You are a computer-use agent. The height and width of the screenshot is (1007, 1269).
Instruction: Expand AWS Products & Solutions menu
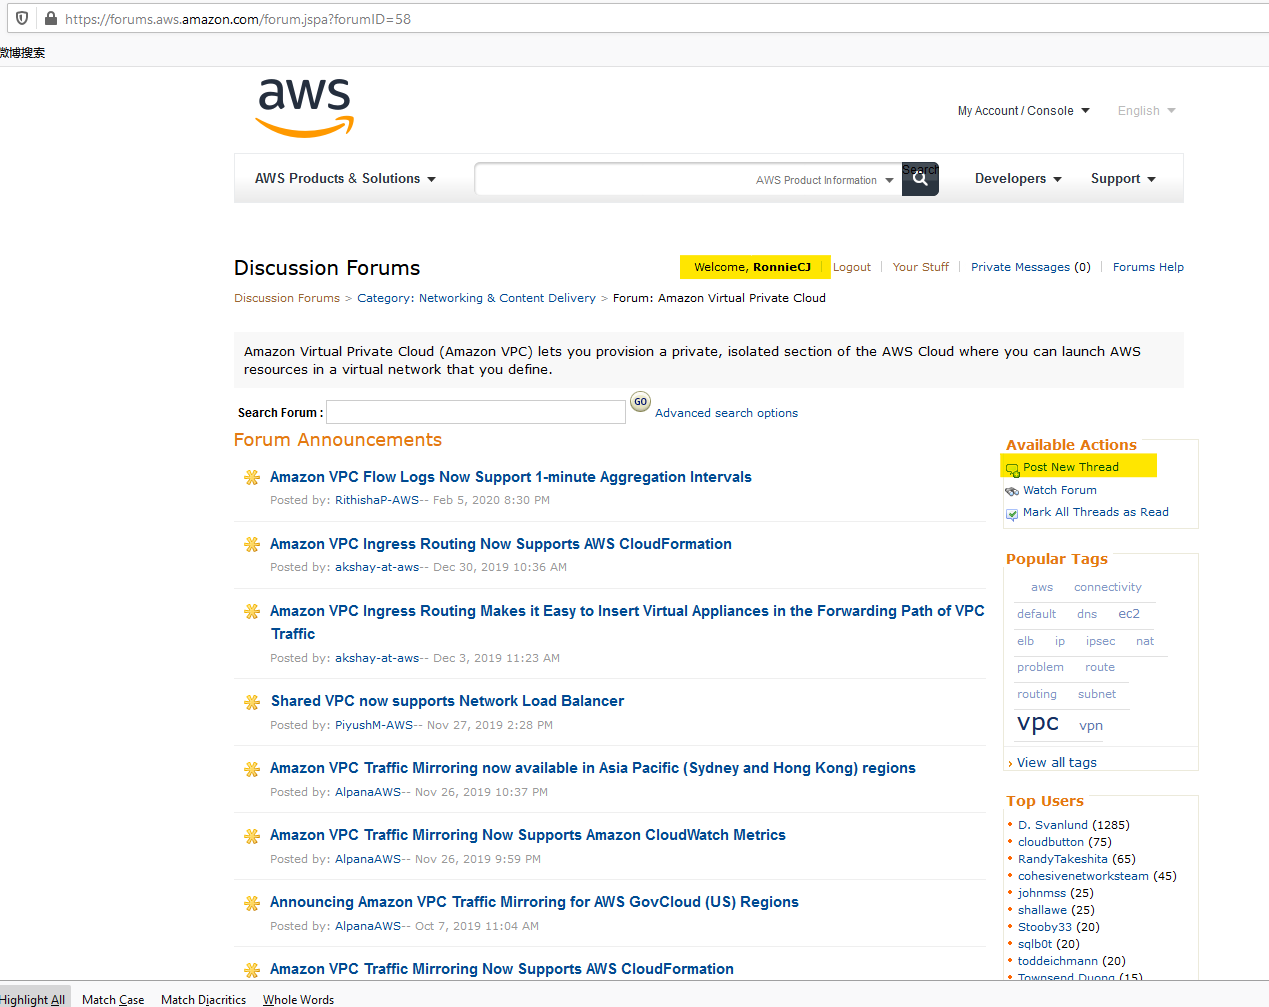[x=345, y=178]
